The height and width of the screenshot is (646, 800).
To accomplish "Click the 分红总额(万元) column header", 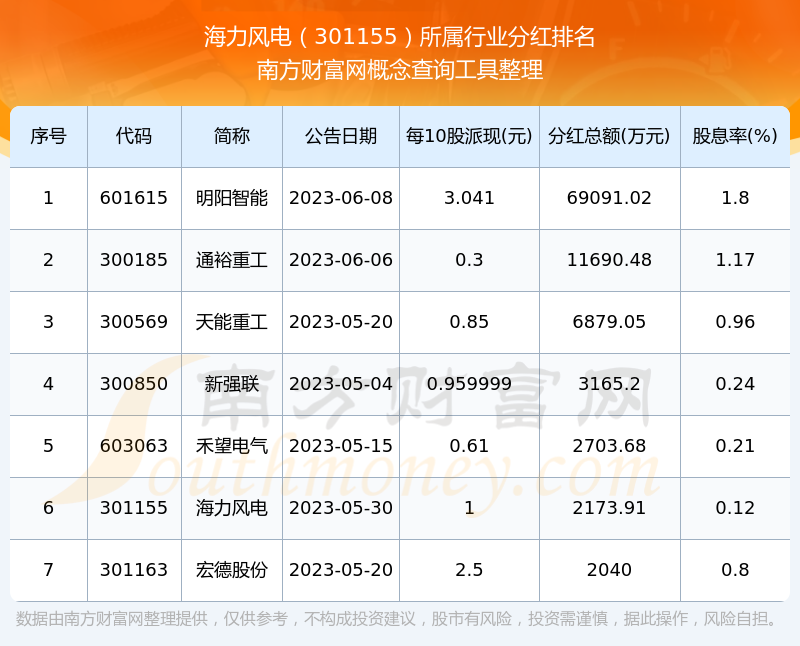I will 609,136.
